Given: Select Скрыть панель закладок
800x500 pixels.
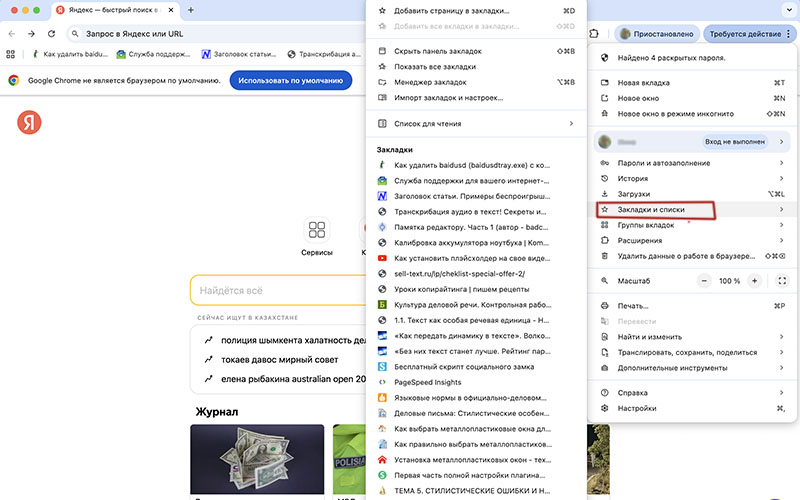Looking at the screenshot, I should click(x=476, y=51).
